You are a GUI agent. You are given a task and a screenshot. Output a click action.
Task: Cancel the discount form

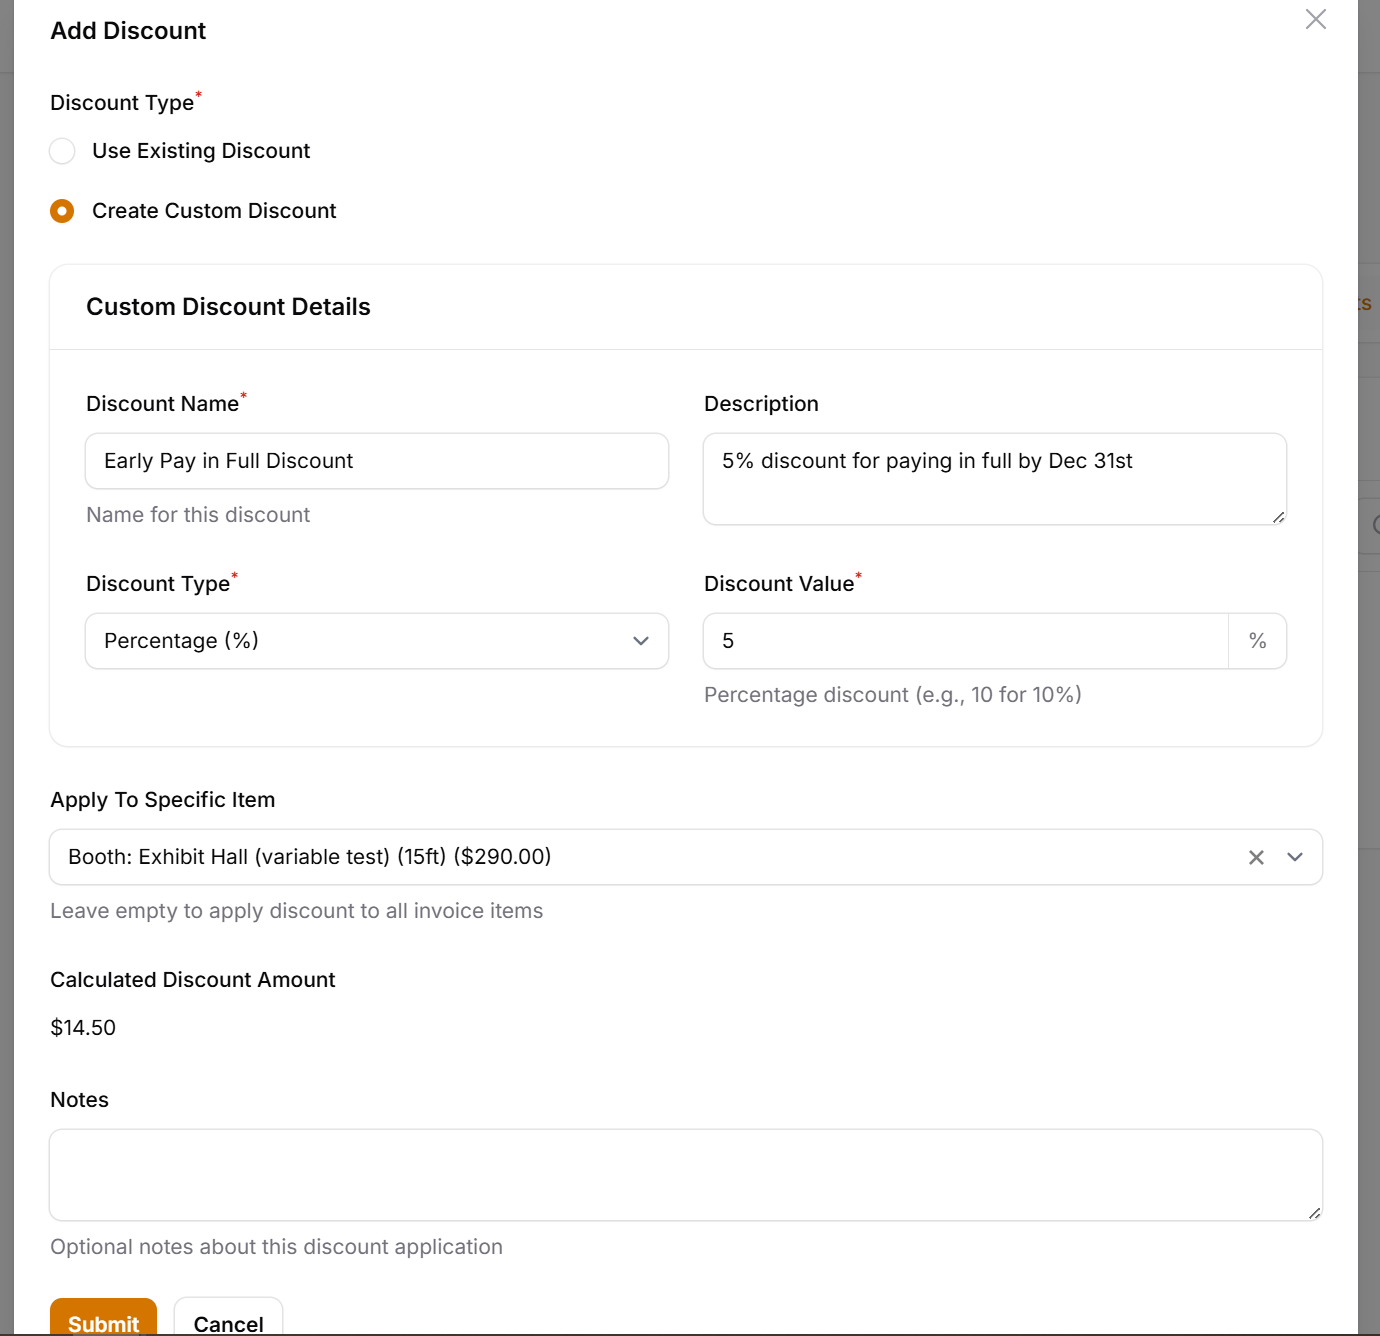point(228,1322)
